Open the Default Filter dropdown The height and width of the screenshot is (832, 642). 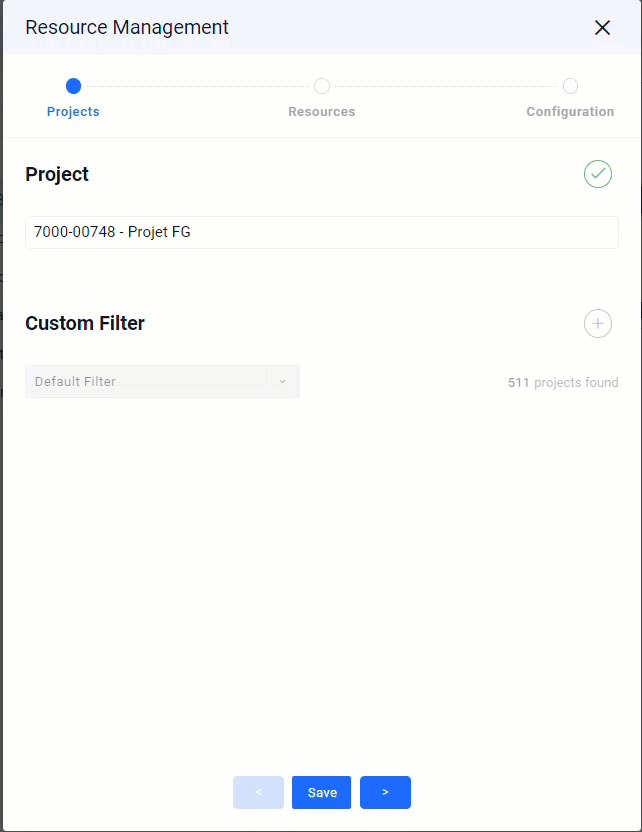point(162,381)
